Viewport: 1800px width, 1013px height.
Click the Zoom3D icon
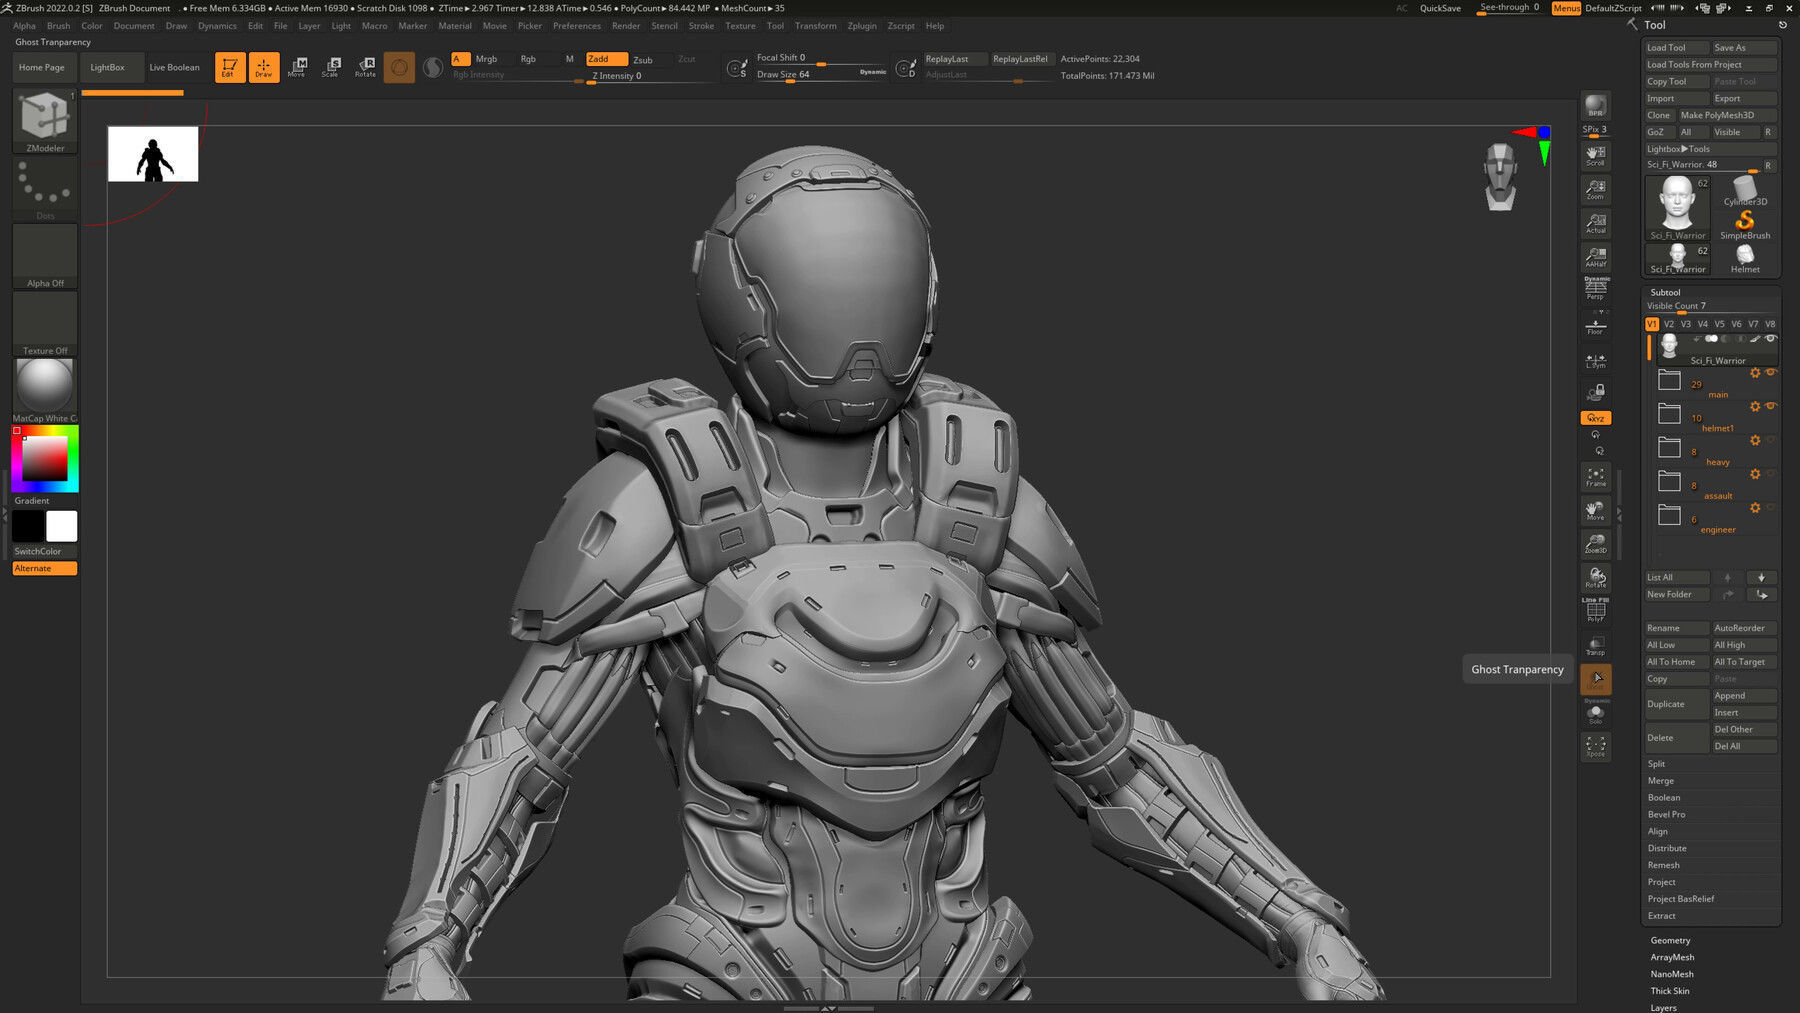click(x=1596, y=544)
